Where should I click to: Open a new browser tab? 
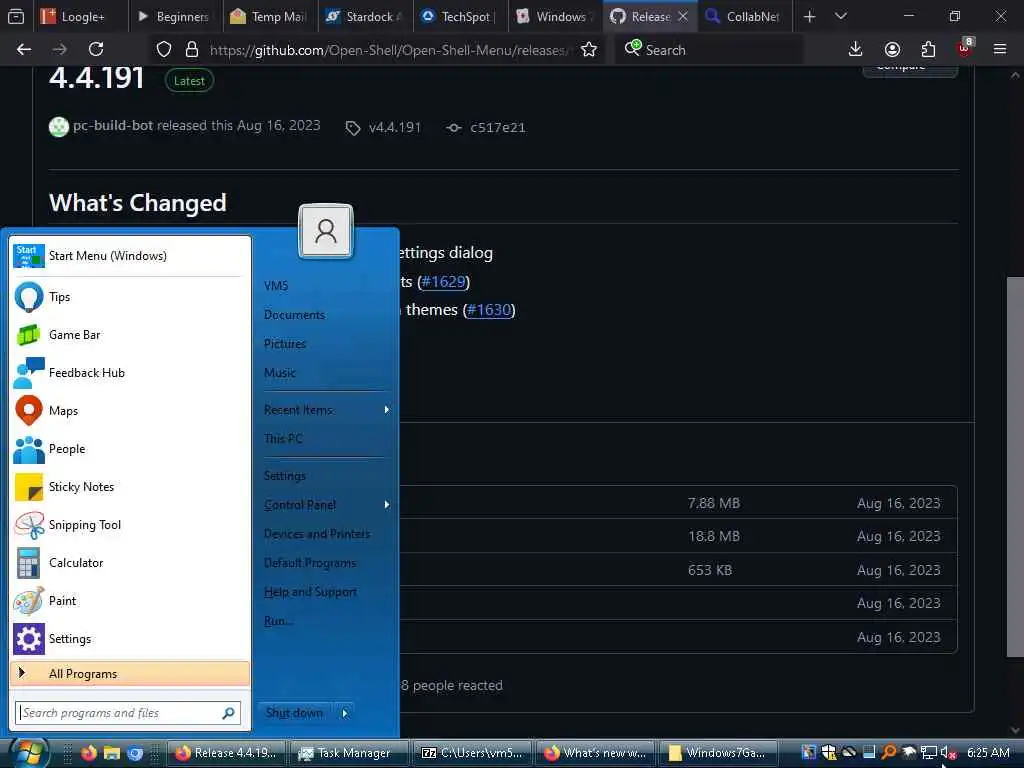[x=809, y=16]
